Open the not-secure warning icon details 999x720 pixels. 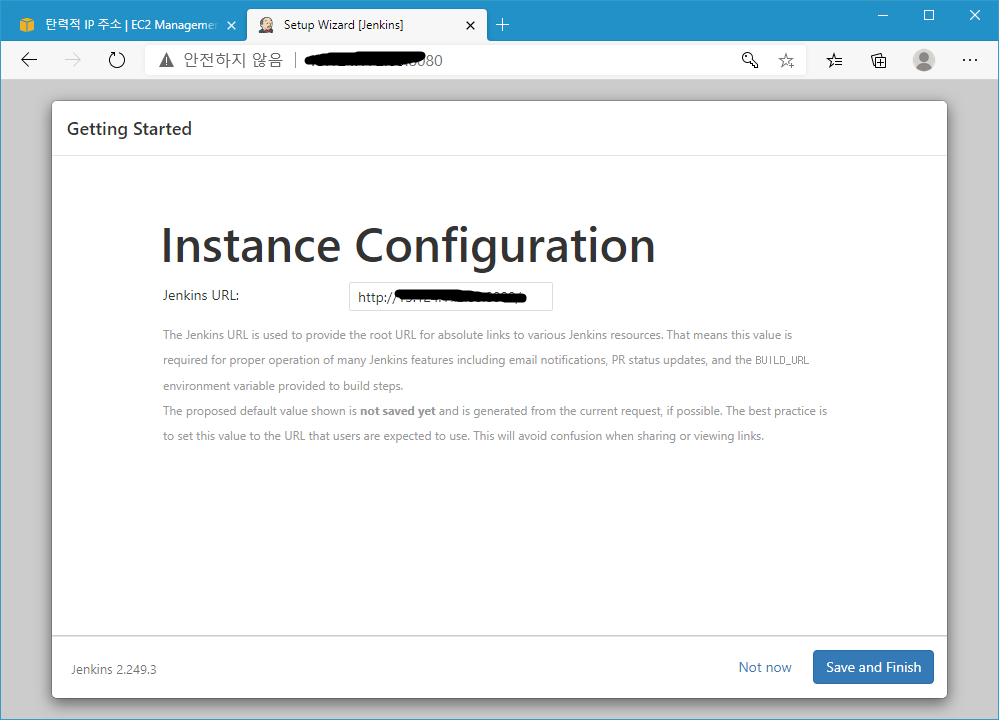[166, 61]
